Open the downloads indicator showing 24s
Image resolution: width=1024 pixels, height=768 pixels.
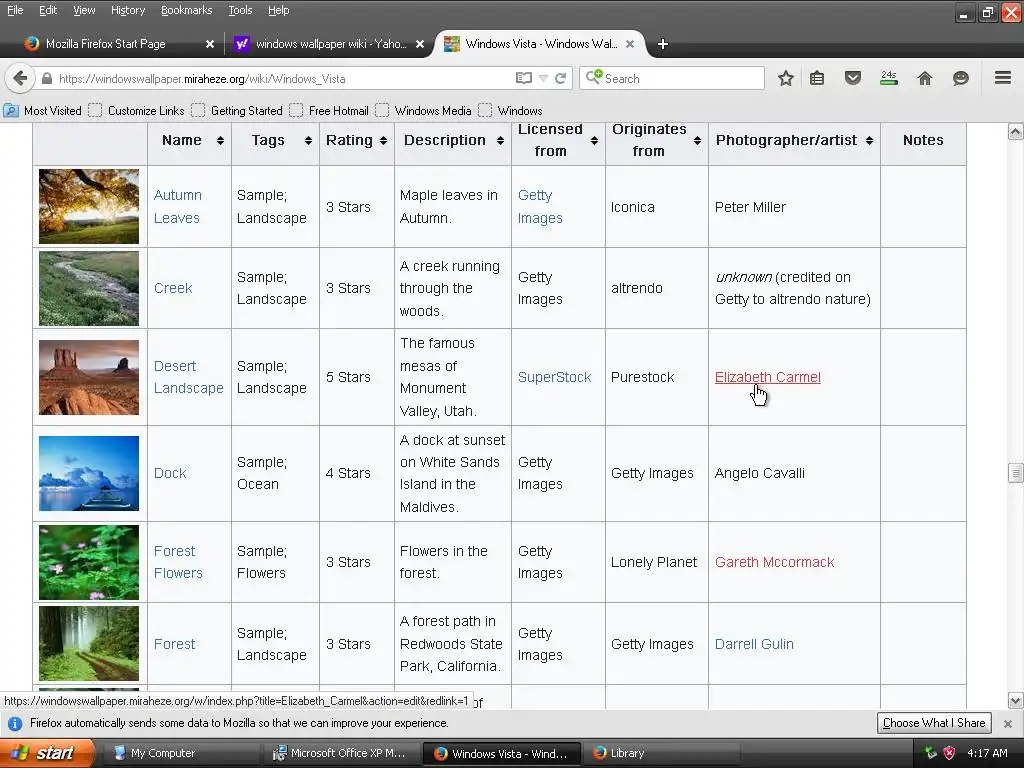click(889, 78)
